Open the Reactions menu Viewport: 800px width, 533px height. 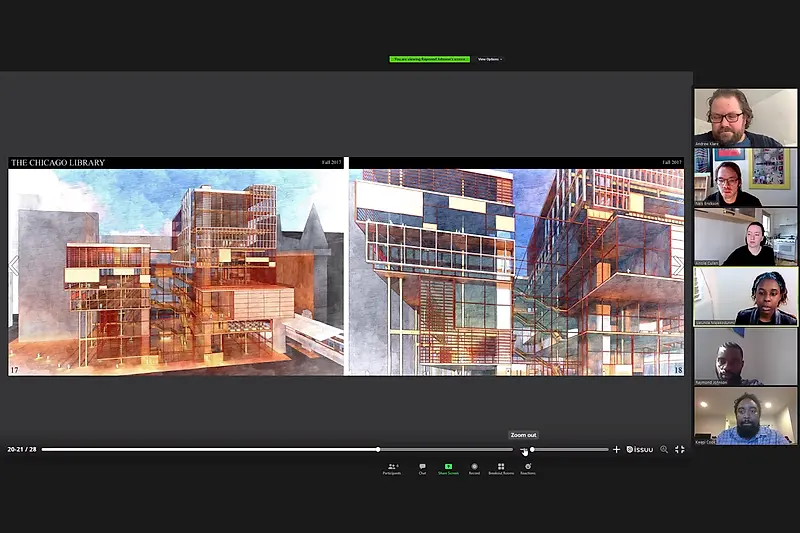point(528,469)
